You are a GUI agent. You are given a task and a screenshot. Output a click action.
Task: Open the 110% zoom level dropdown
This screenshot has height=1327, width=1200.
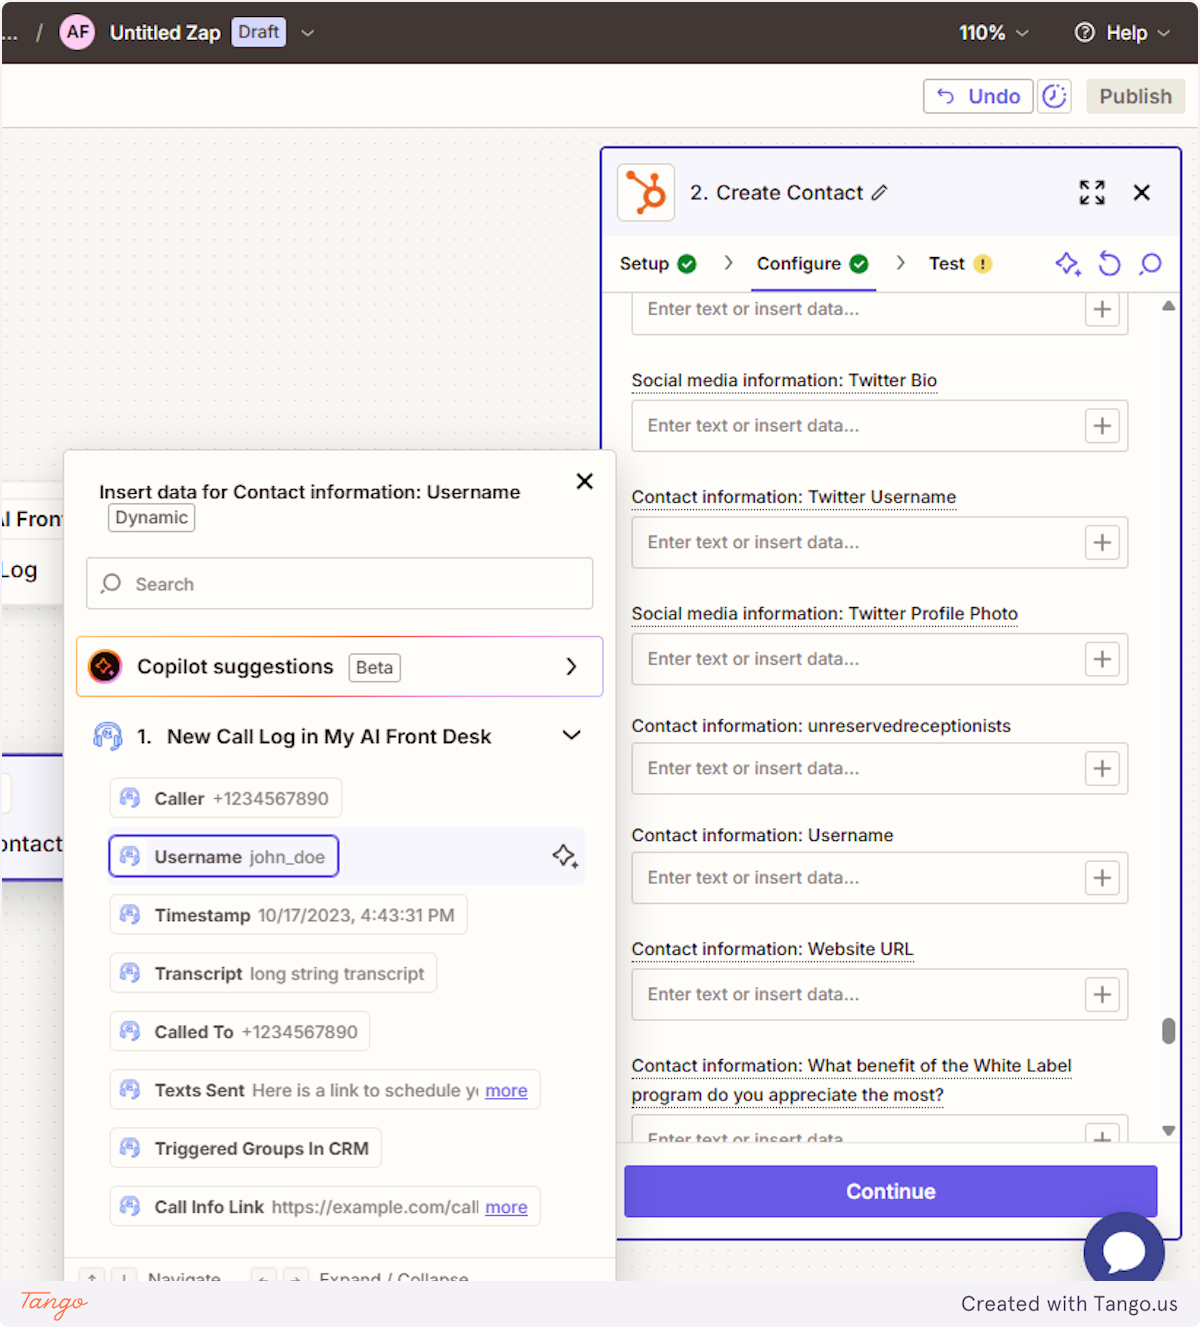point(993,33)
